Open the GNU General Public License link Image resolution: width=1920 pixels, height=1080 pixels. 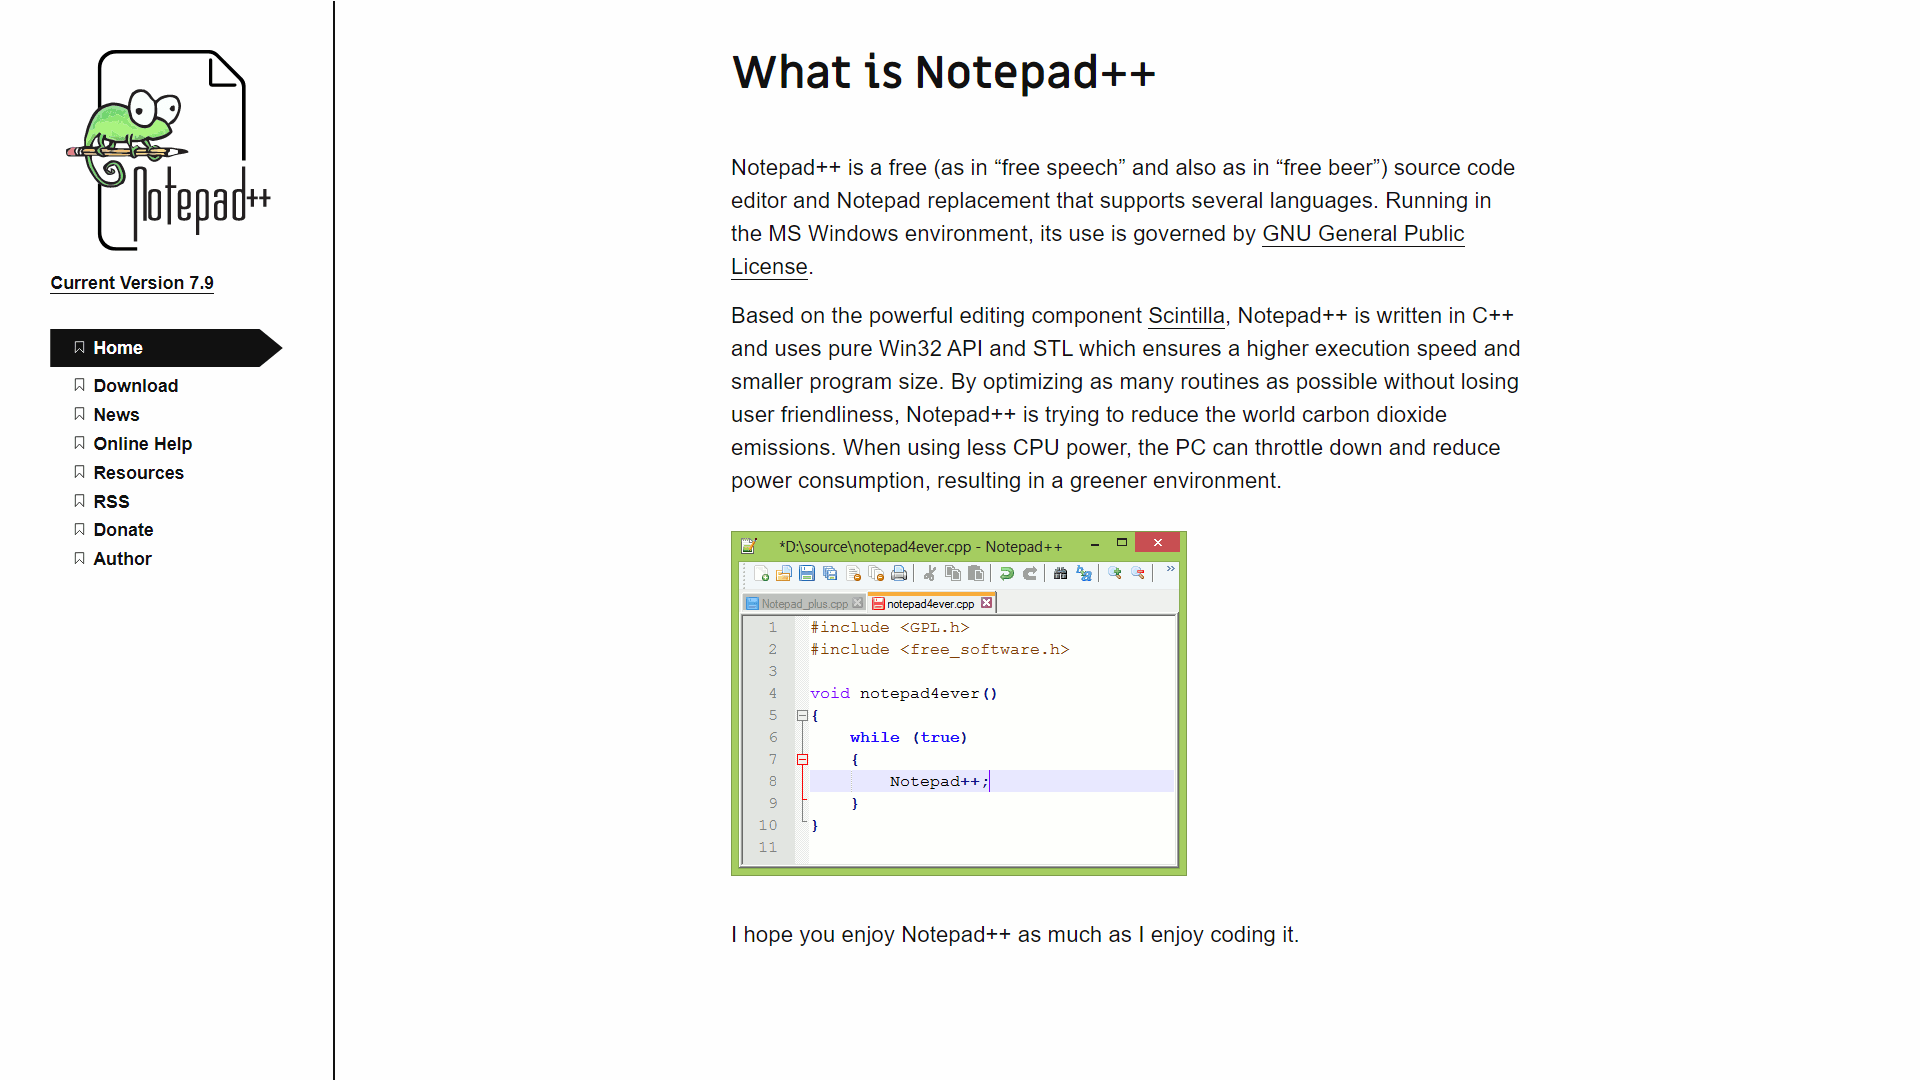1362,233
